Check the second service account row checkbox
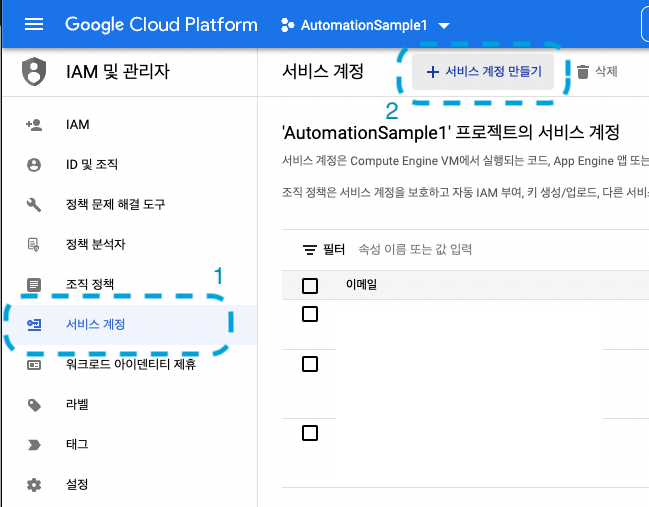This screenshot has height=507, width=649. coord(310,364)
